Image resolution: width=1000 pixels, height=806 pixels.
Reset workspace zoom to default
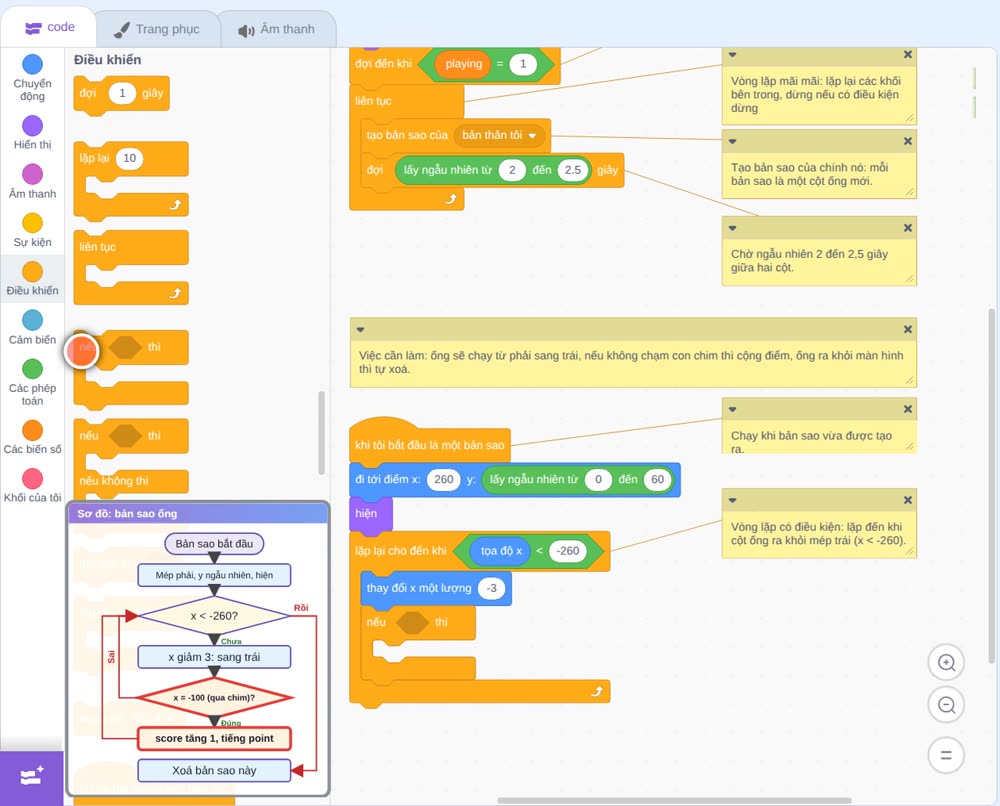(946, 756)
